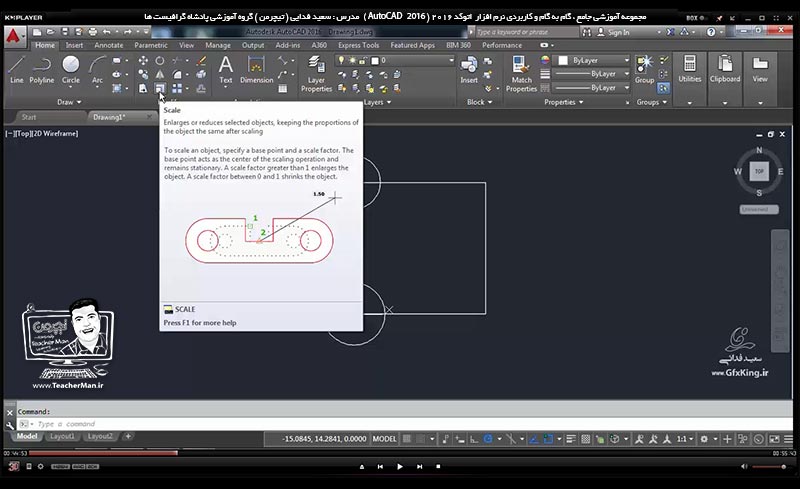Toggle MODEL space button in status bar
800x489 pixels.
(x=384, y=438)
